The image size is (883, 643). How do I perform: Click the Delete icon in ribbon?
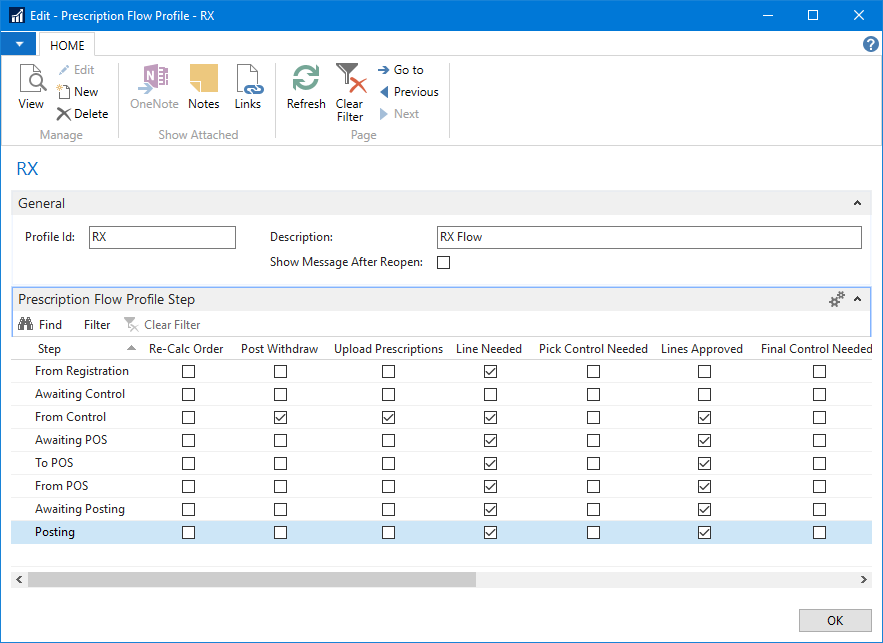82,114
